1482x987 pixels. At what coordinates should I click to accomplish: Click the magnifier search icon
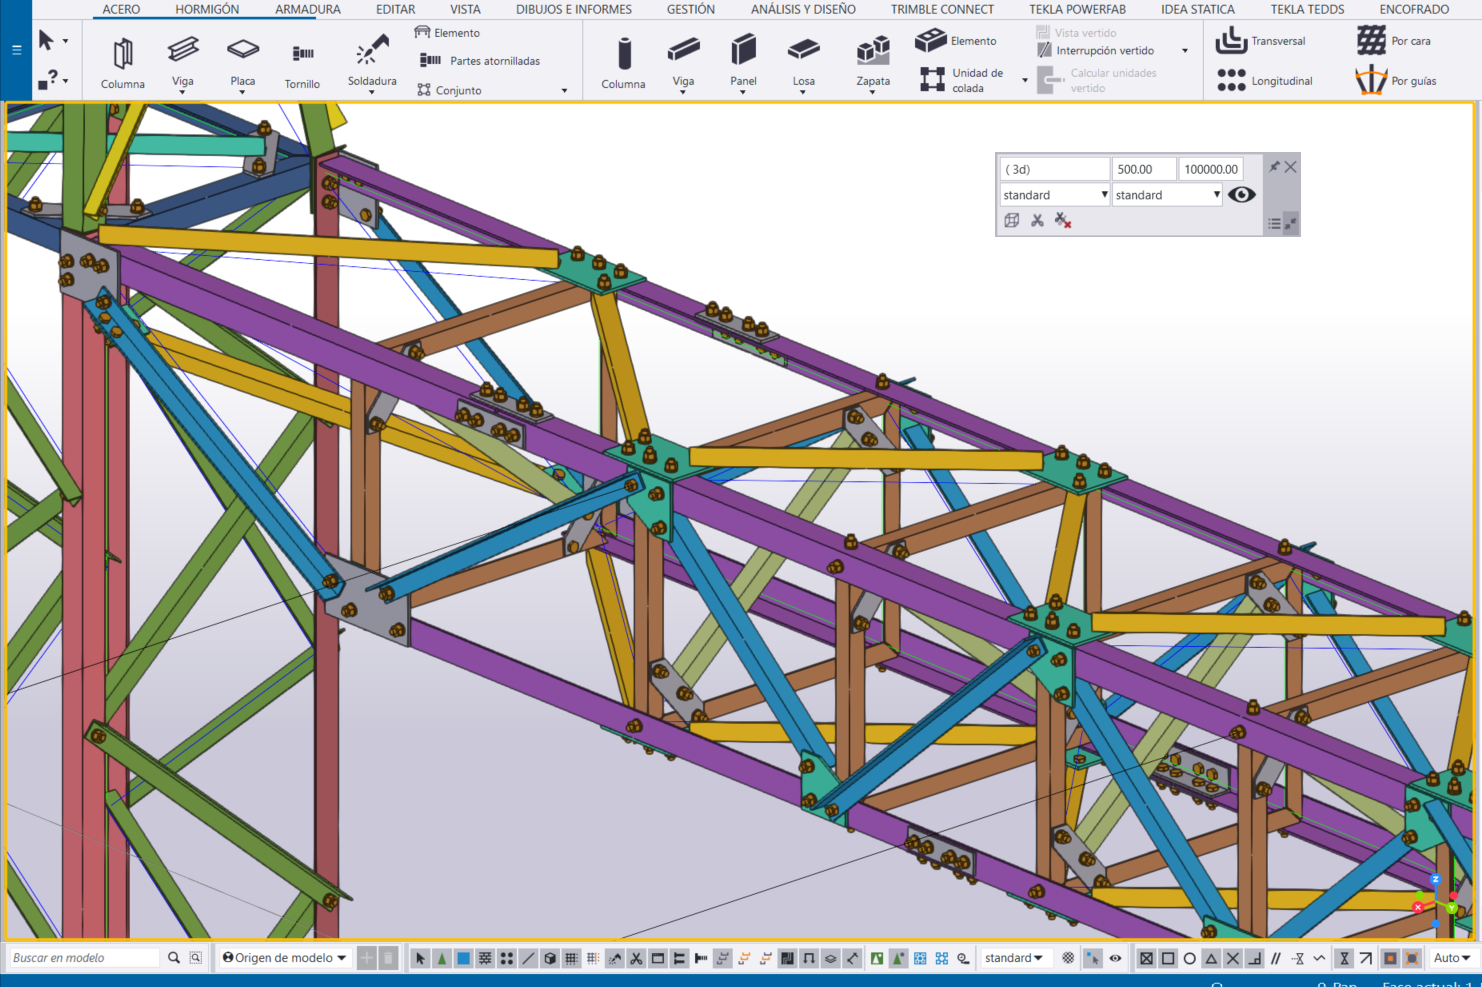(174, 958)
